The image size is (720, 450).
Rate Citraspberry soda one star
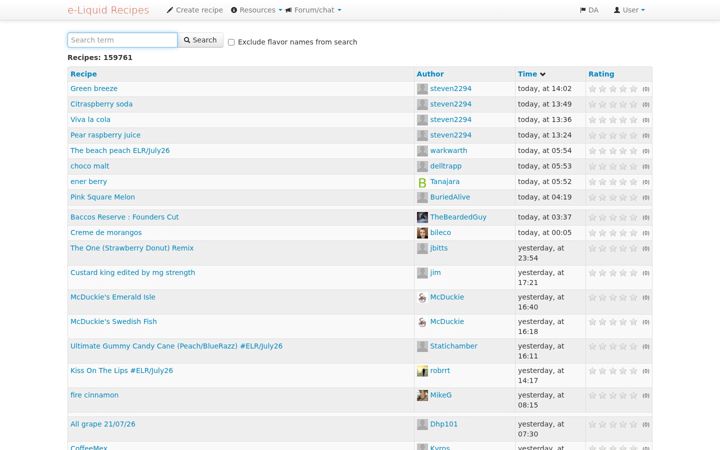[592, 105]
